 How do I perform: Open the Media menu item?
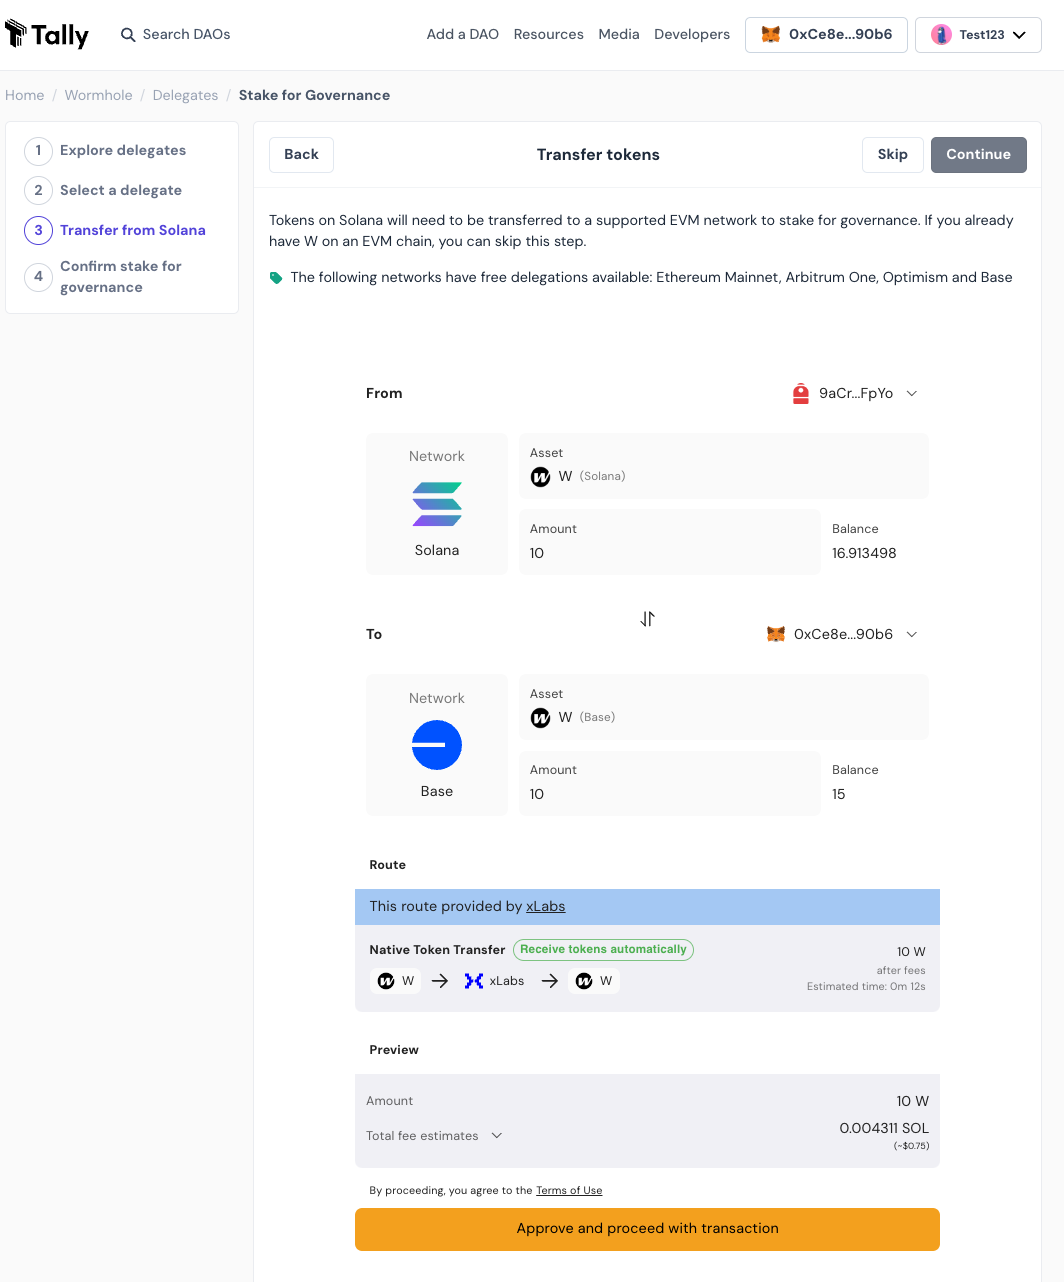(x=618, y=34)
